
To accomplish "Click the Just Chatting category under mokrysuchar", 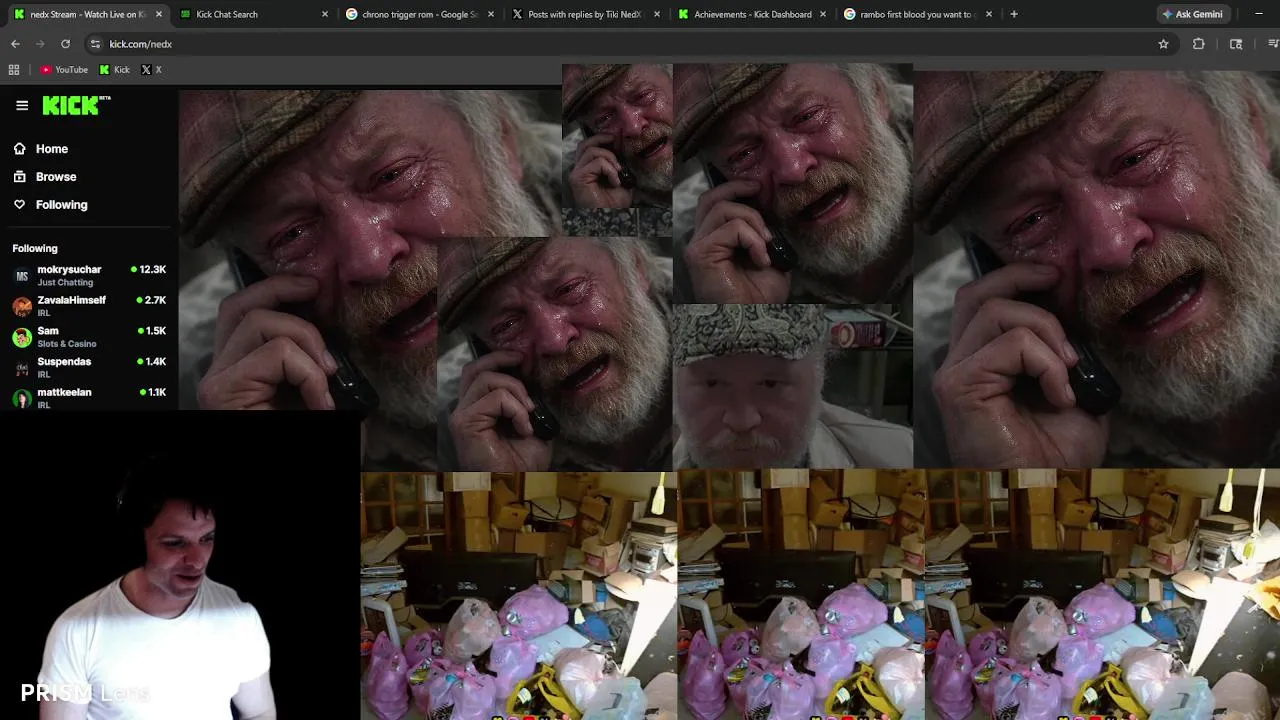I will (x=65, y=283).
